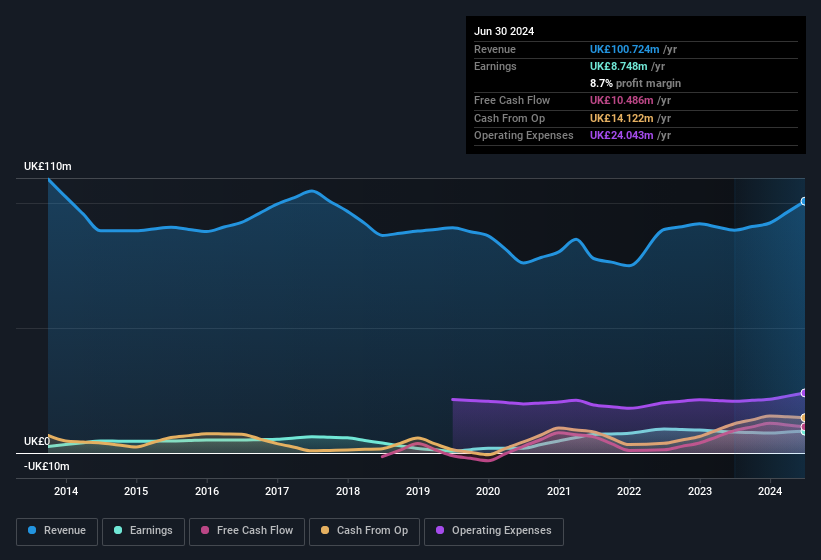
Task: Click the UK£8.748m earnings value in tooltip
Action: [x=620, y=66]
